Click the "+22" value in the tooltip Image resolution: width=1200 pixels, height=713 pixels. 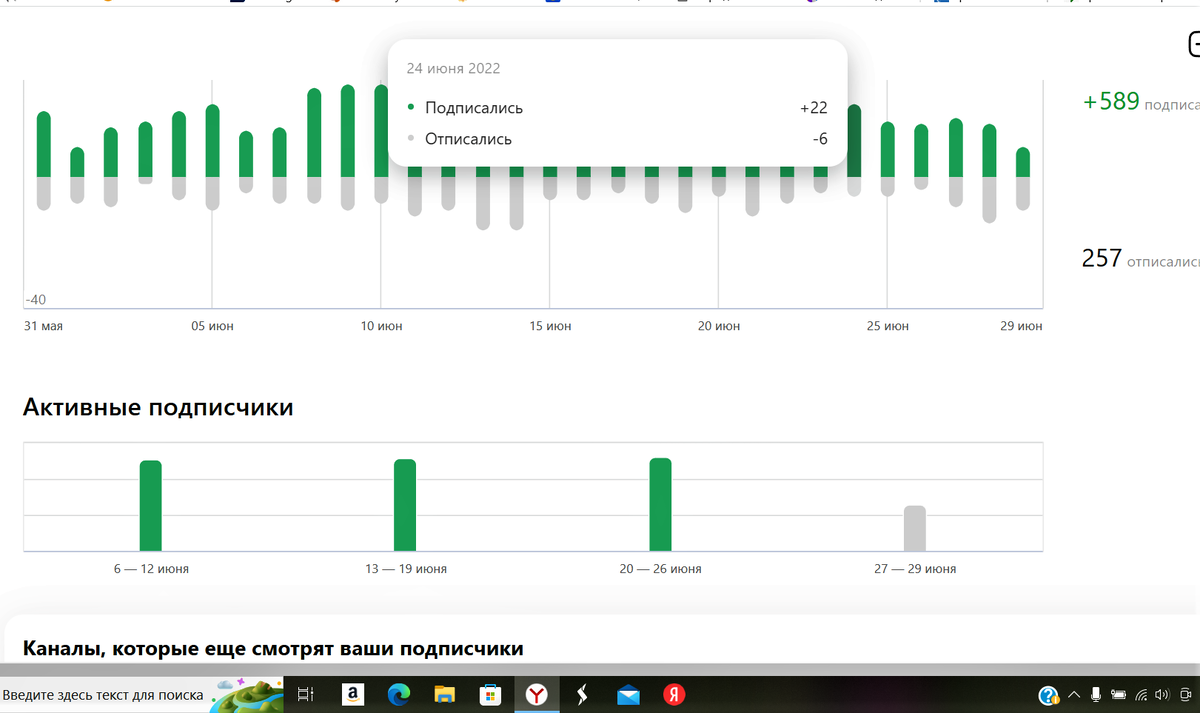(x=813, y=108)
